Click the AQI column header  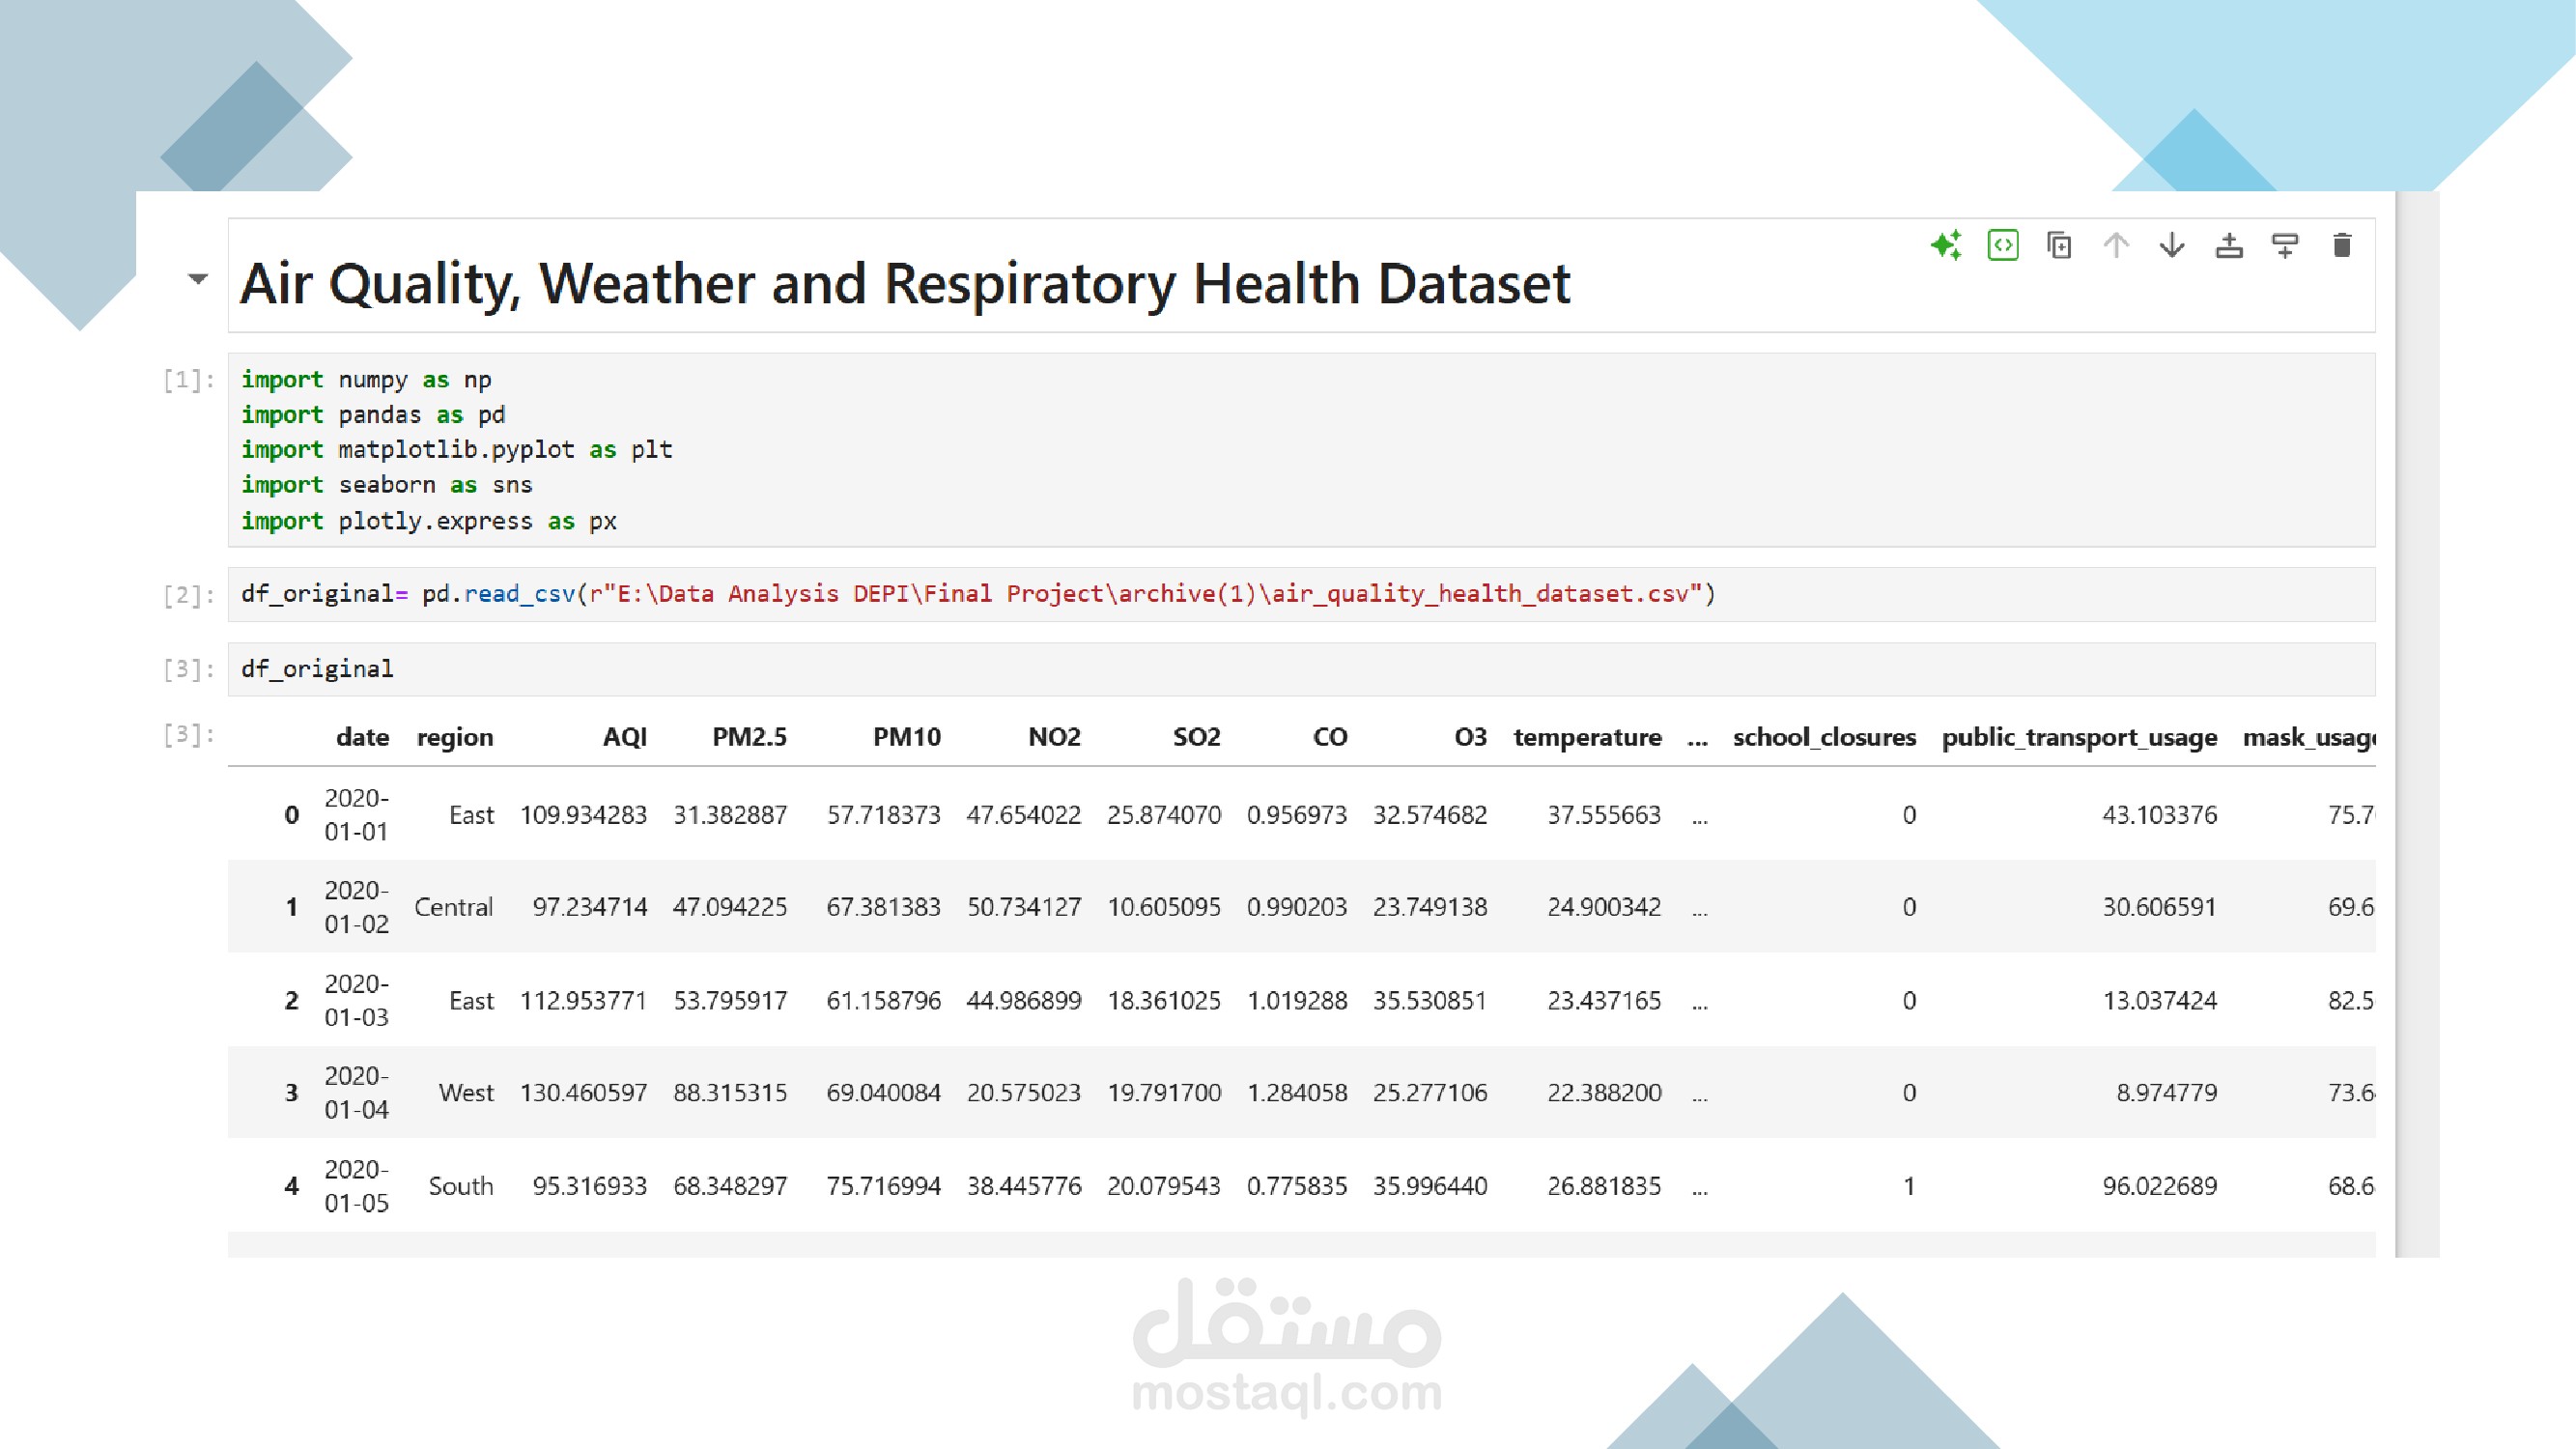pyautogui.click(x=625, y=737)
